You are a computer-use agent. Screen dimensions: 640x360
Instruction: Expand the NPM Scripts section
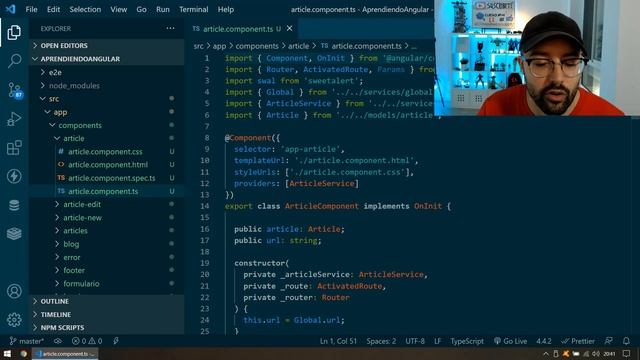point(107,327)
